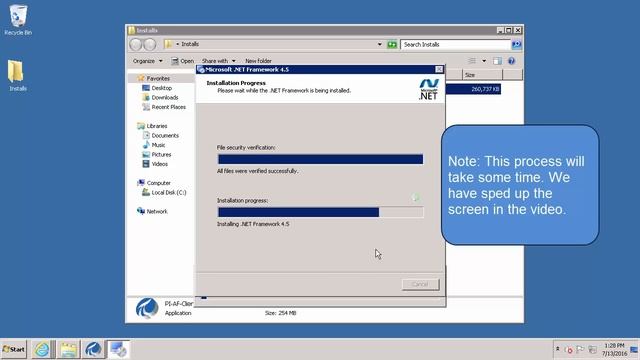Maximize the Installs Explorer window
Image resolution: width=640 pixels, height=360 pixels.
509,30
